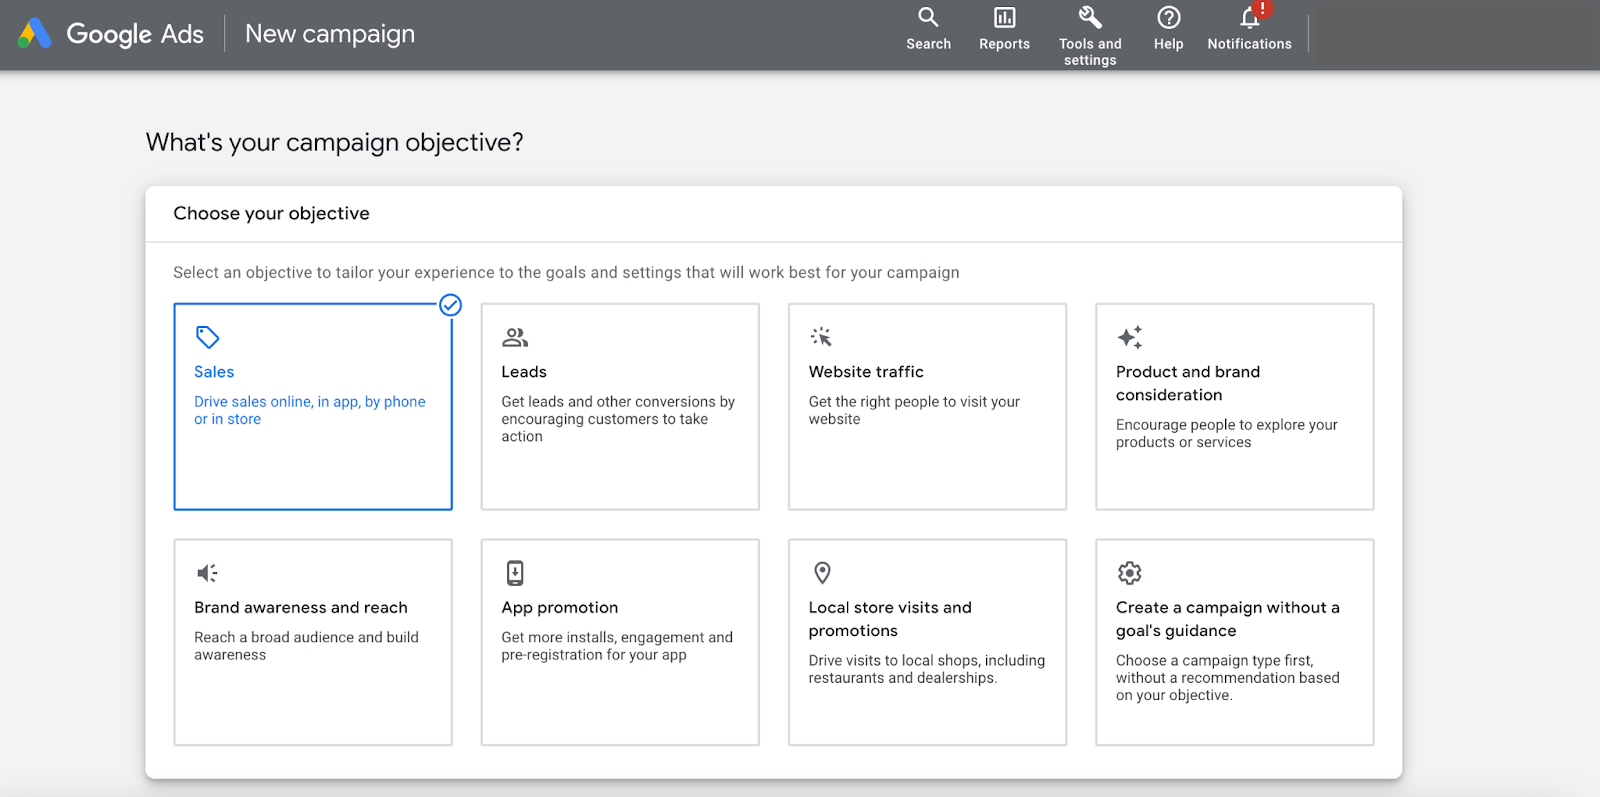Open the Reports chart icon

[x=1004, y=17]
